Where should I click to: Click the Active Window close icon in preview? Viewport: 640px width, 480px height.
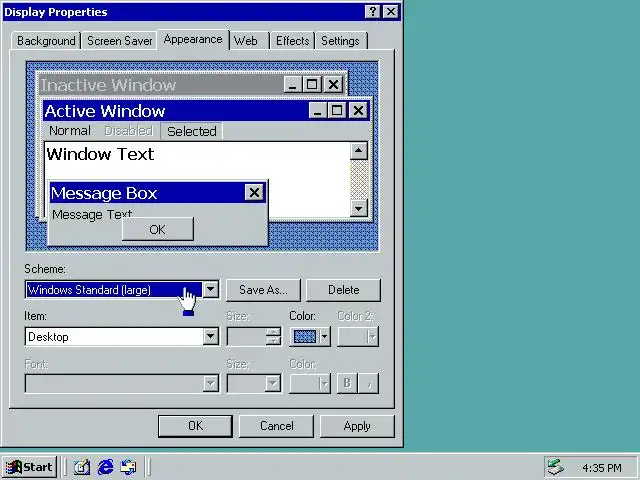coord(358,110)
